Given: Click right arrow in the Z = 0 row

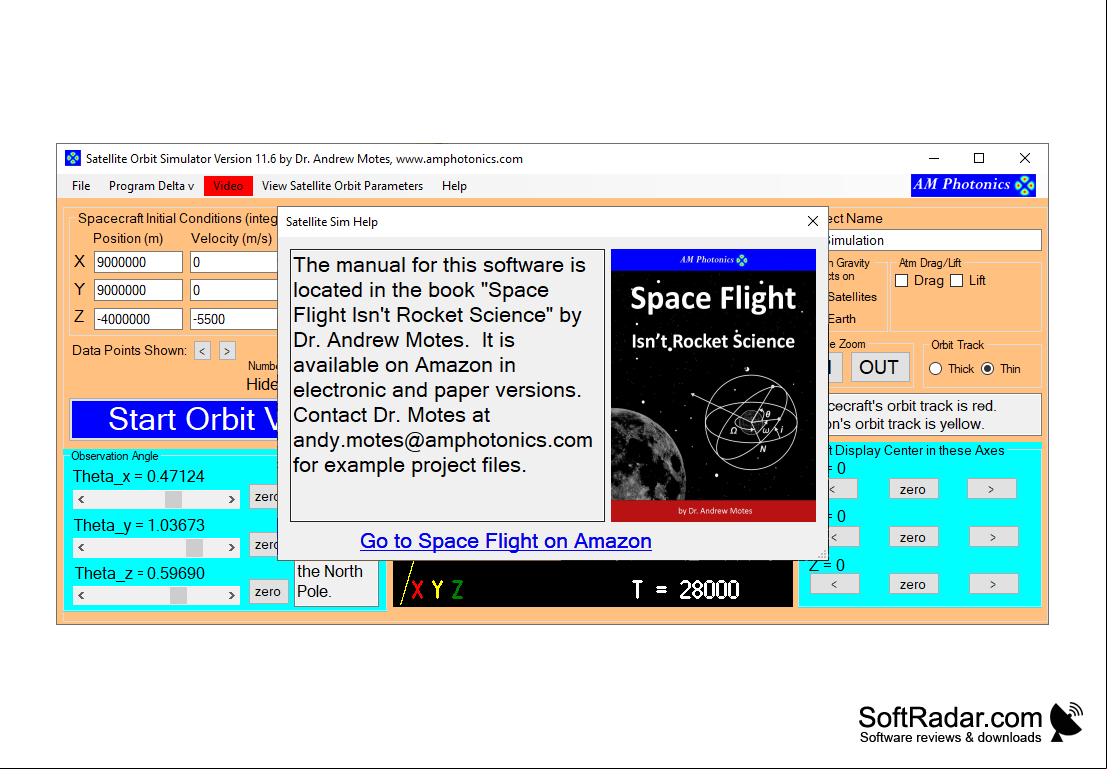Looking at the screenshot, I should (x=993, y=584).
